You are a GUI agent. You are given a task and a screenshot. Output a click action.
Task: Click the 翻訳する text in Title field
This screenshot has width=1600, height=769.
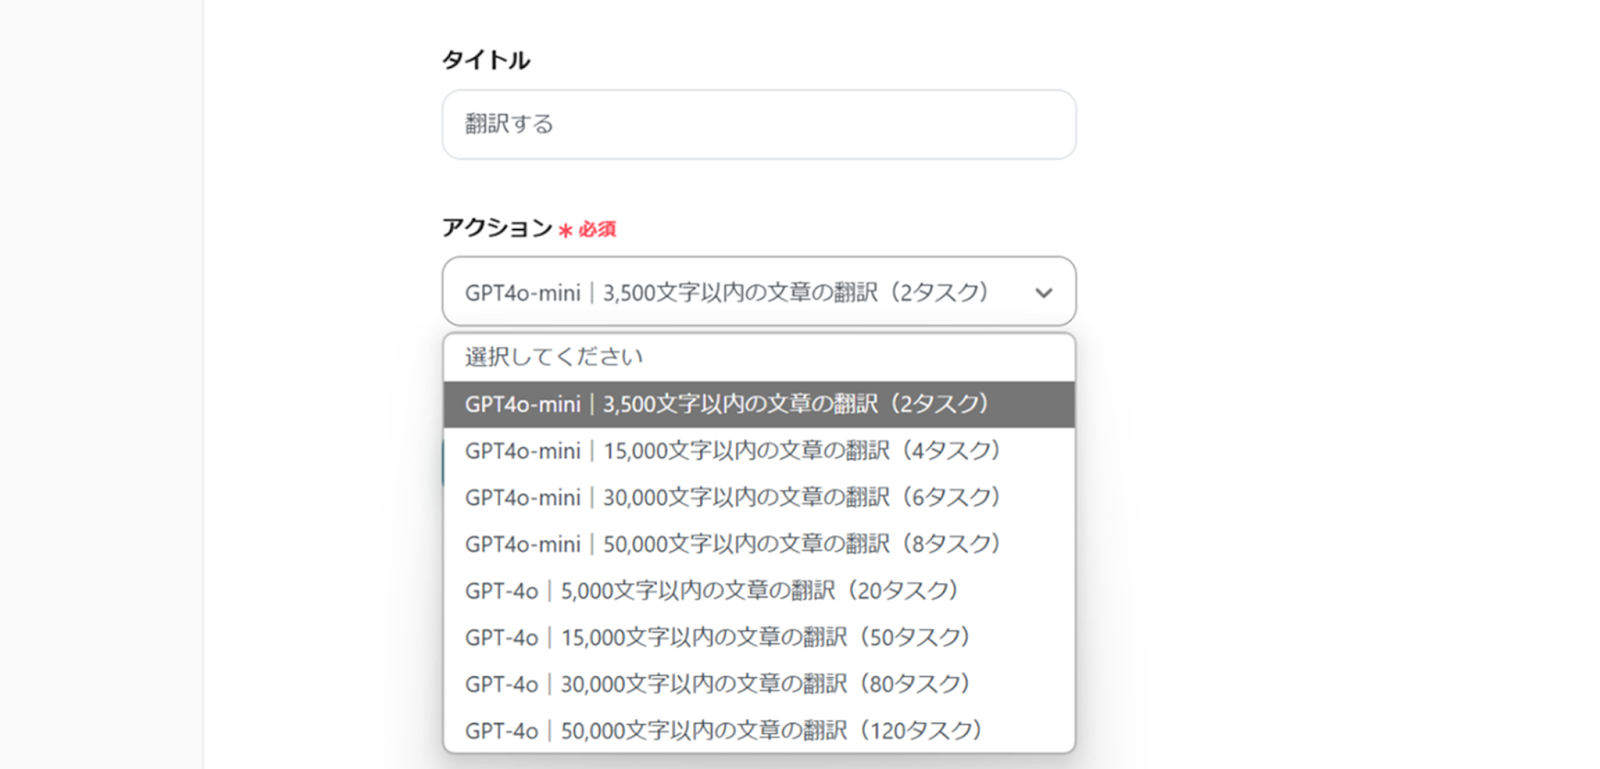(509, 125)
